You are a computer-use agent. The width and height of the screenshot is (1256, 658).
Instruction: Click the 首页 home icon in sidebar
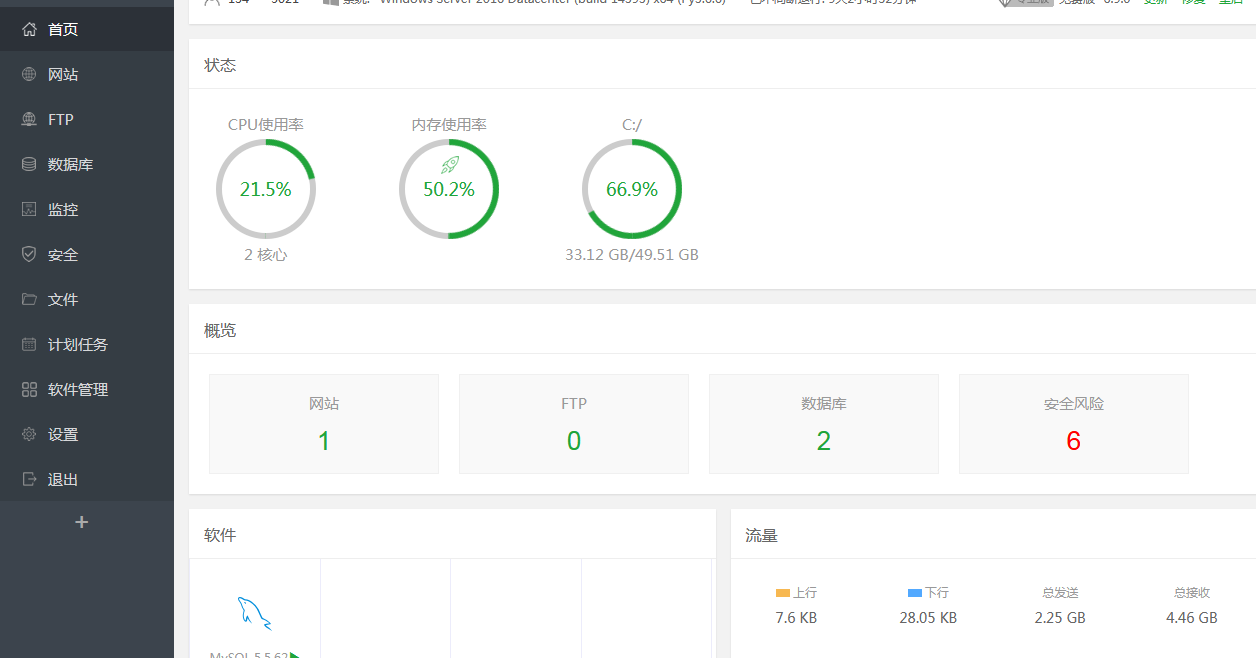pos(29,29)
